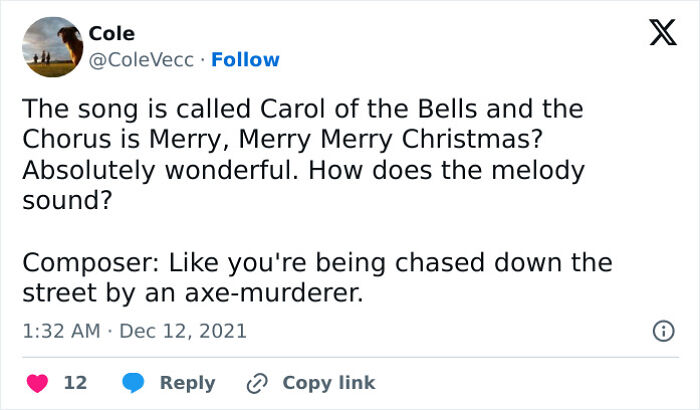
Task: Click the Composer reply paragraph
Action: [x=315, y=279]
